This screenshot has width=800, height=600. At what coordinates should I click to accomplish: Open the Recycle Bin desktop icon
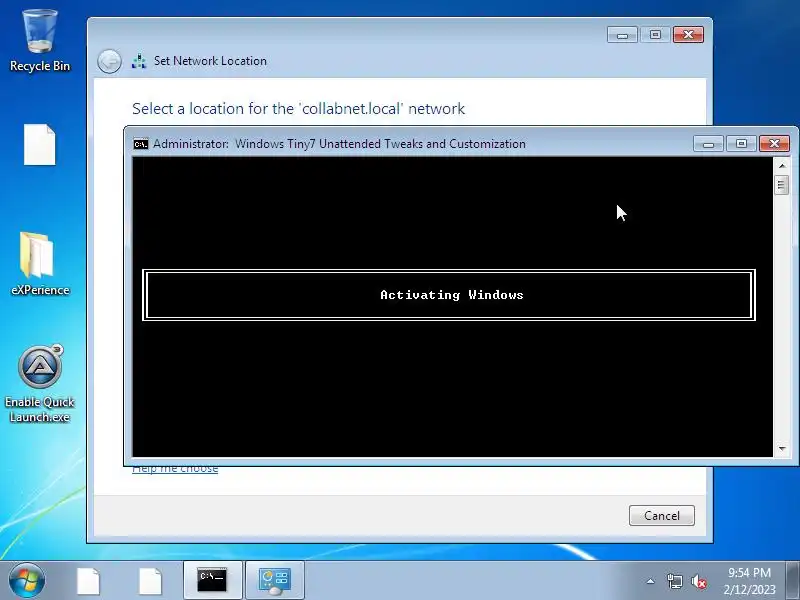point(40,41)
